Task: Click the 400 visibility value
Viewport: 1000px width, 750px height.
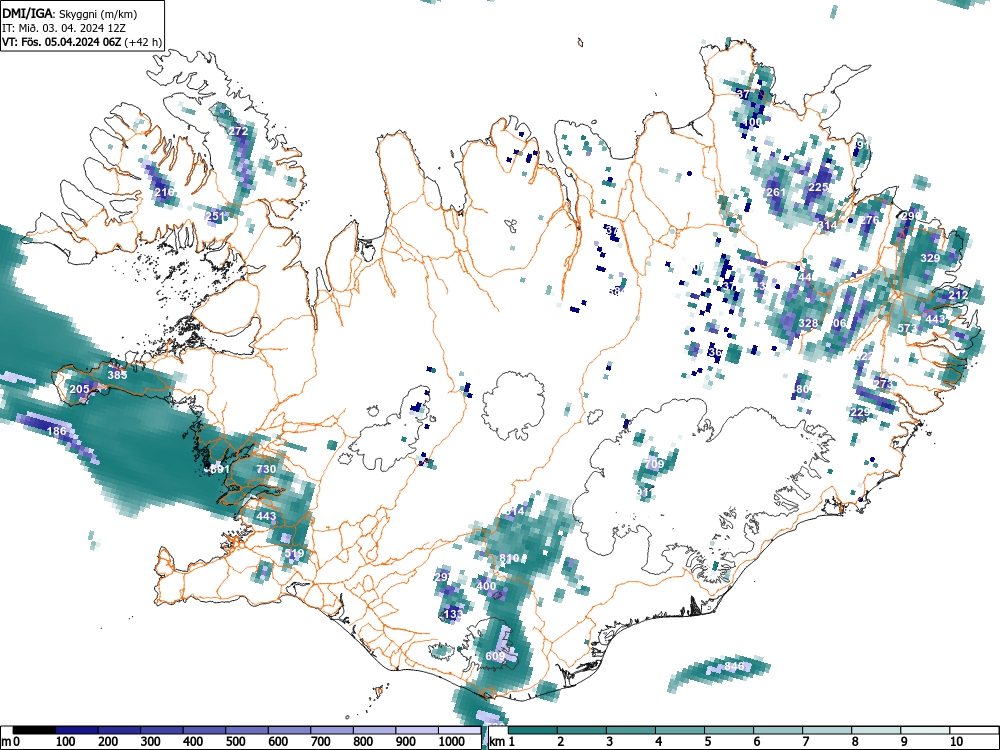Action: 486,585
